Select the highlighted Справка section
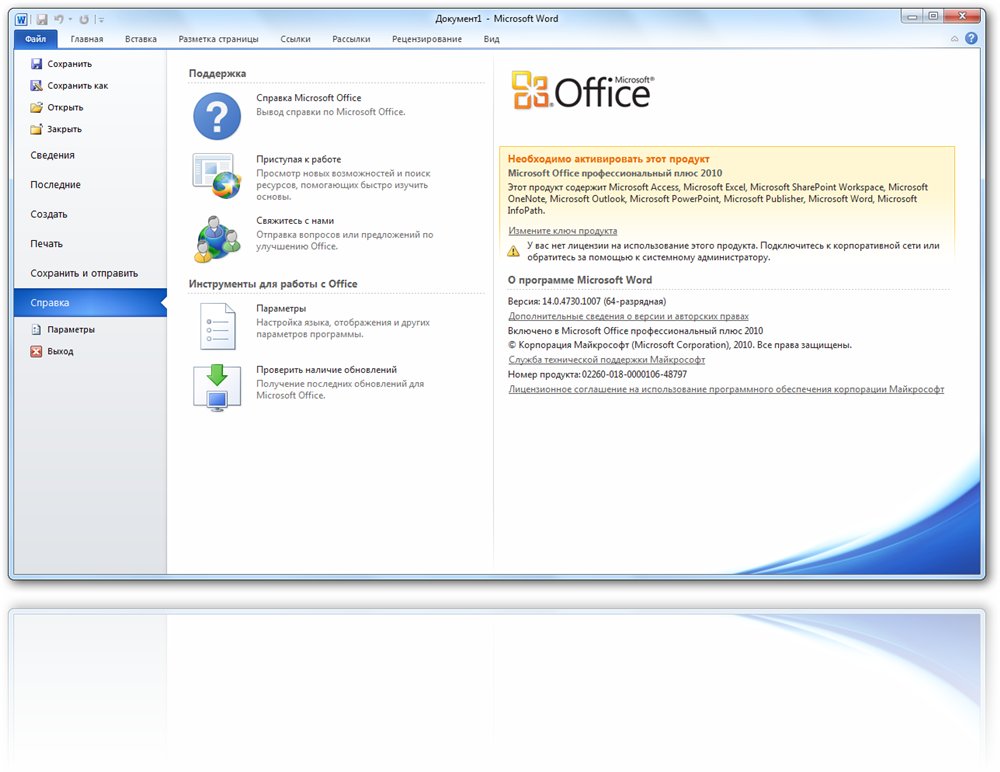1000x772 pixels. click(89, 302)
